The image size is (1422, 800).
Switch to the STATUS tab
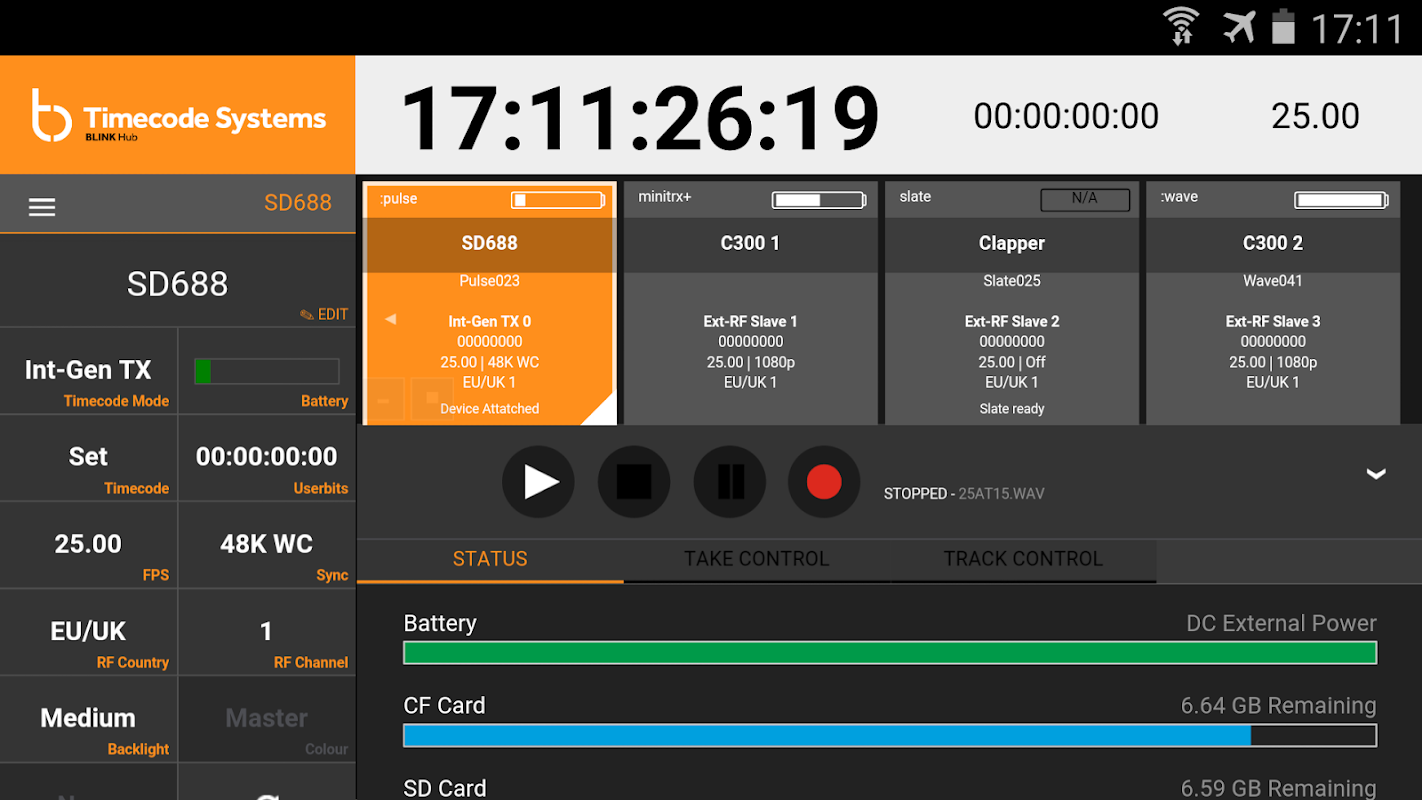click(x=490, y=560)
